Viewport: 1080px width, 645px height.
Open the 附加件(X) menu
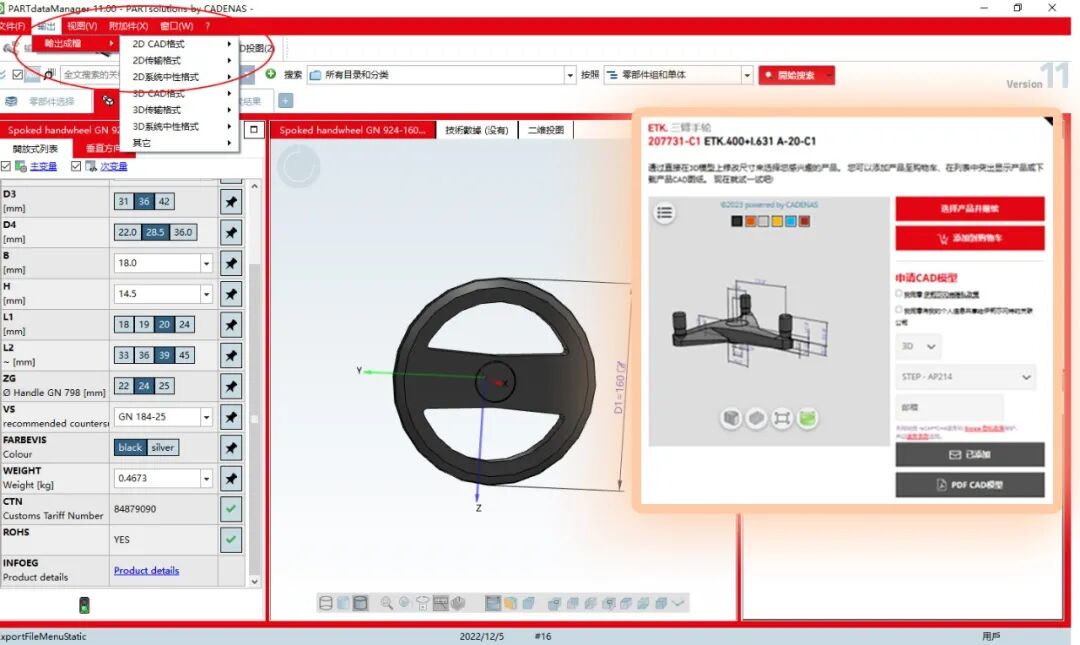point(128,26)
